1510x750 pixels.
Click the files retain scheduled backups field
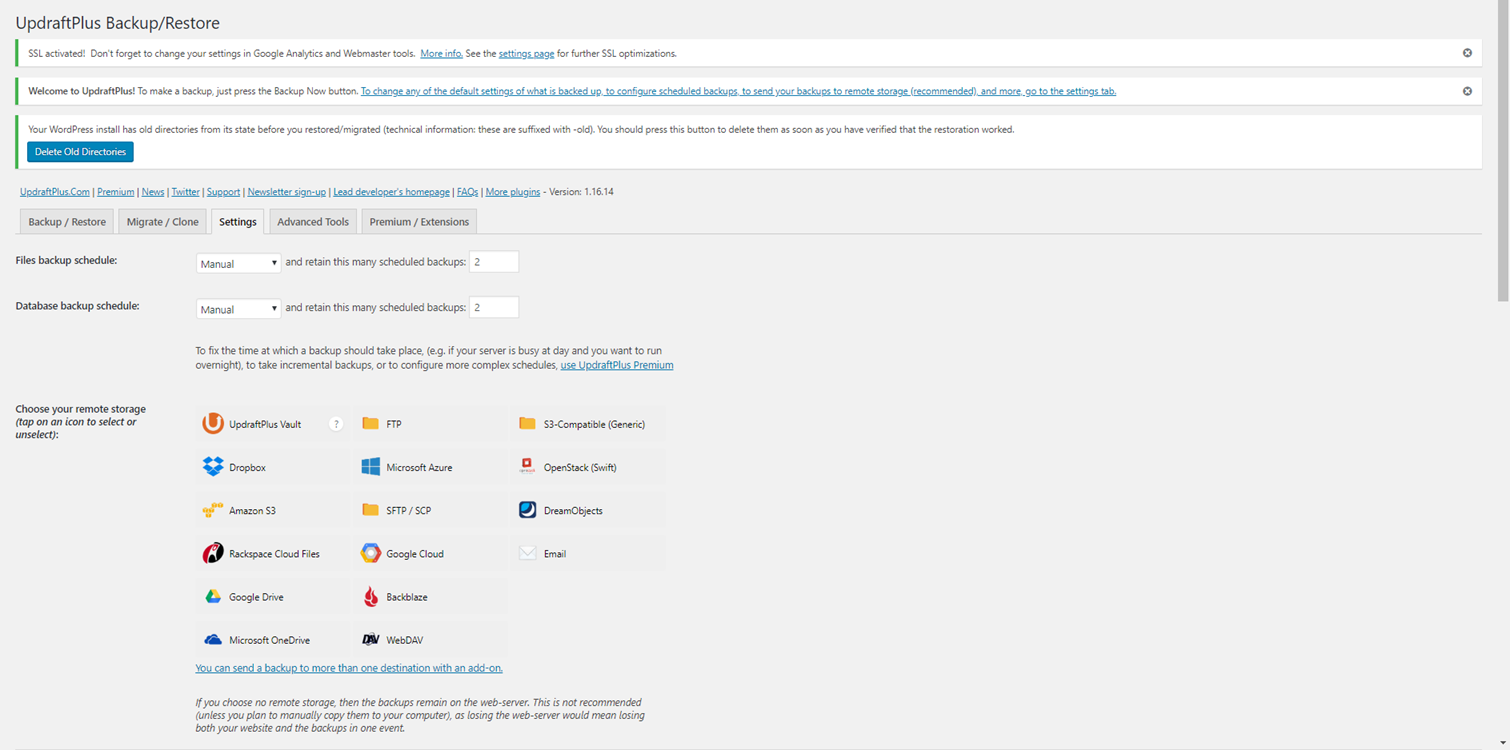pos(494,262)
